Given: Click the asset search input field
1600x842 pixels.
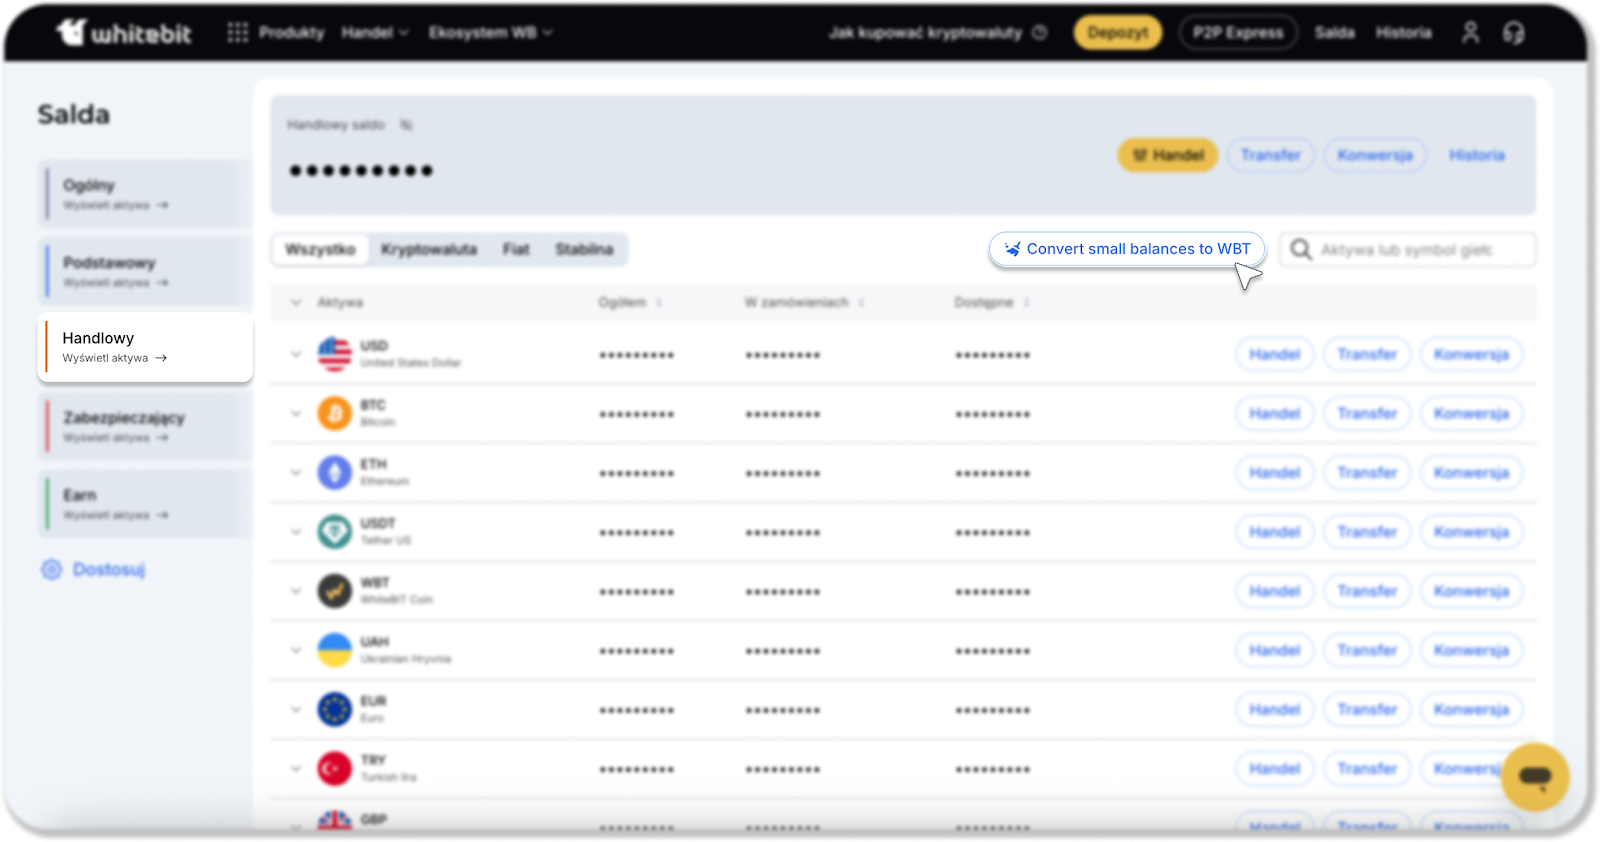Looking at the screenshot, I should (1420, 250).
